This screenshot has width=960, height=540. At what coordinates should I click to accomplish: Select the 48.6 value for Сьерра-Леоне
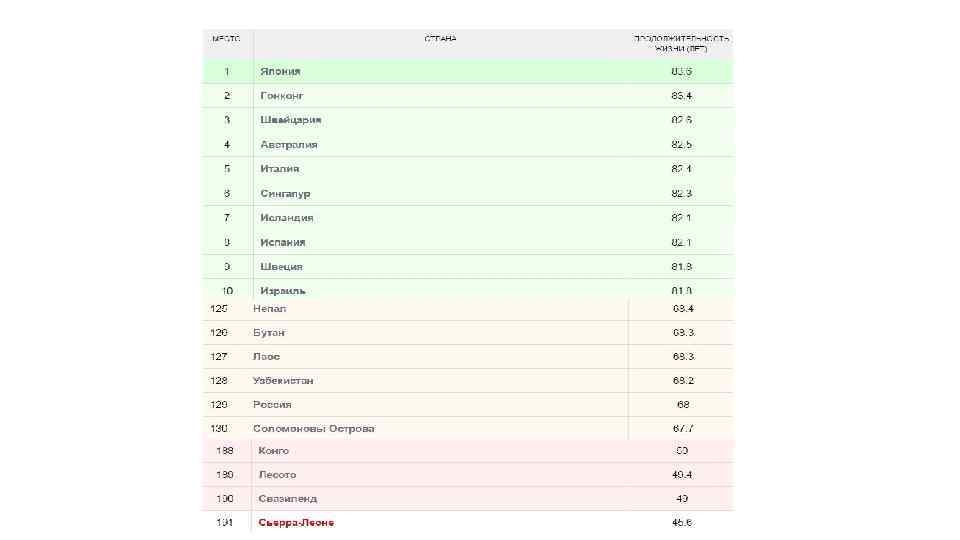pos(682,523)
